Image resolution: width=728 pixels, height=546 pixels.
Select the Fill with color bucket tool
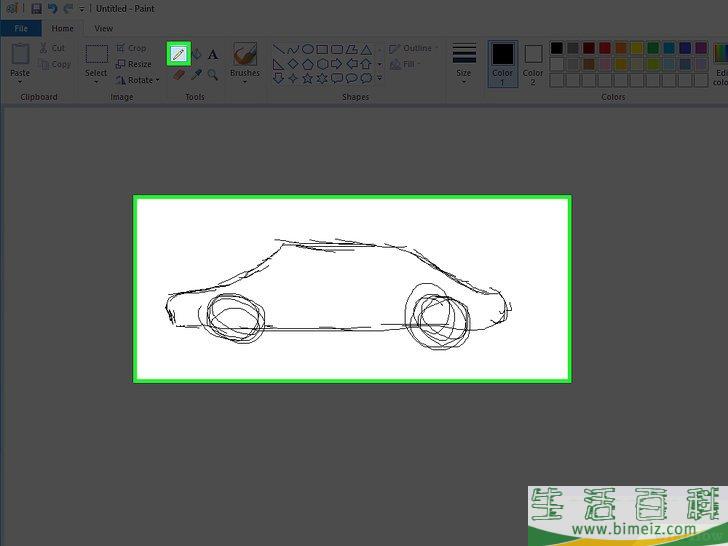(x=196, y=54)
